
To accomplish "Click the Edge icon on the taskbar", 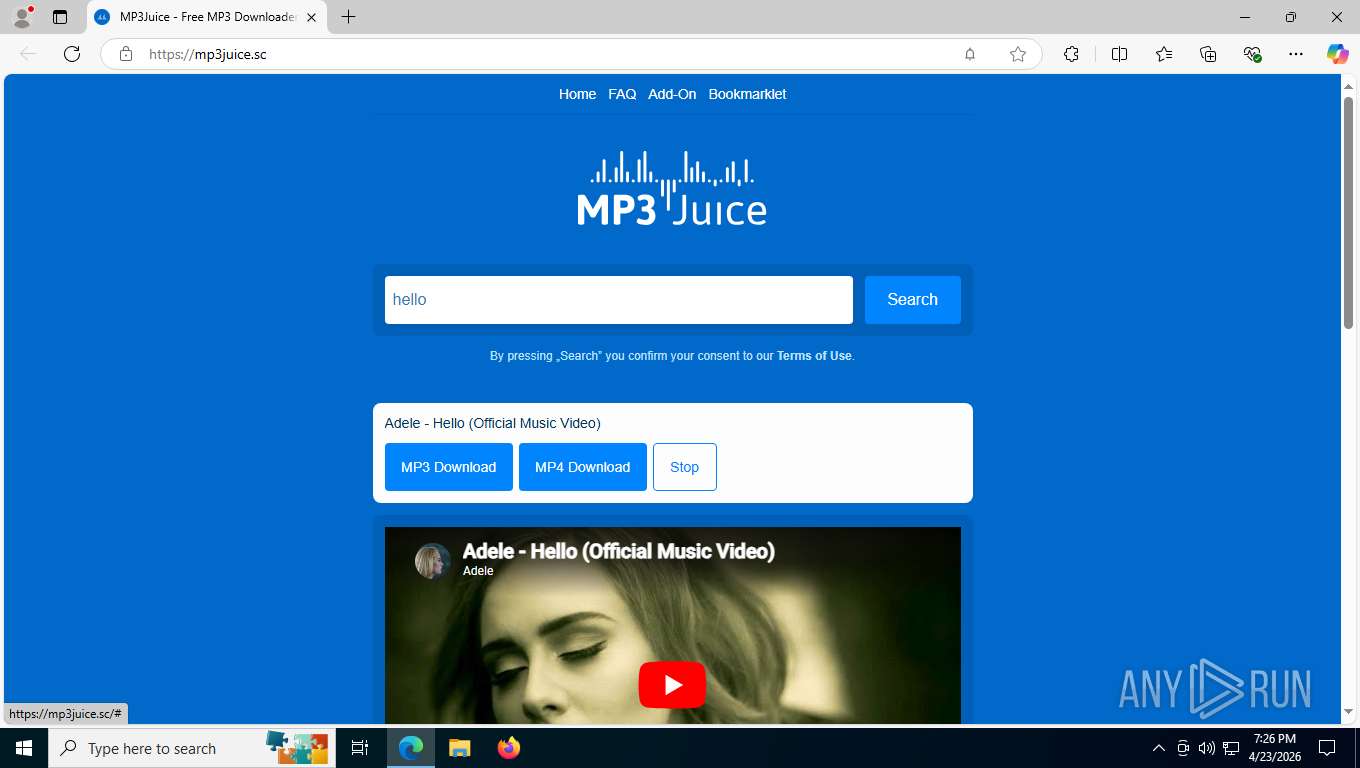I will point(411,748).
